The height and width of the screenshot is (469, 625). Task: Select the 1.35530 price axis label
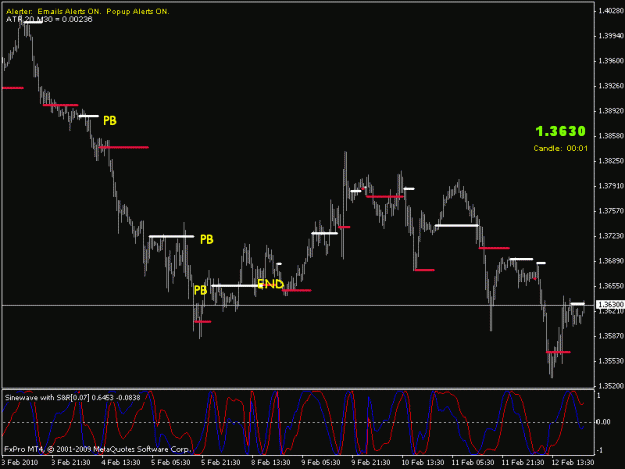tap(611, 361)
